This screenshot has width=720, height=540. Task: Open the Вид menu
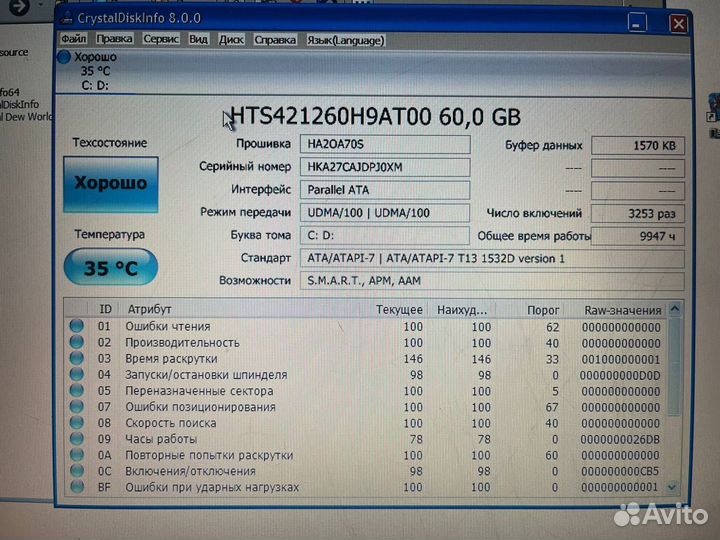[198, 39]
